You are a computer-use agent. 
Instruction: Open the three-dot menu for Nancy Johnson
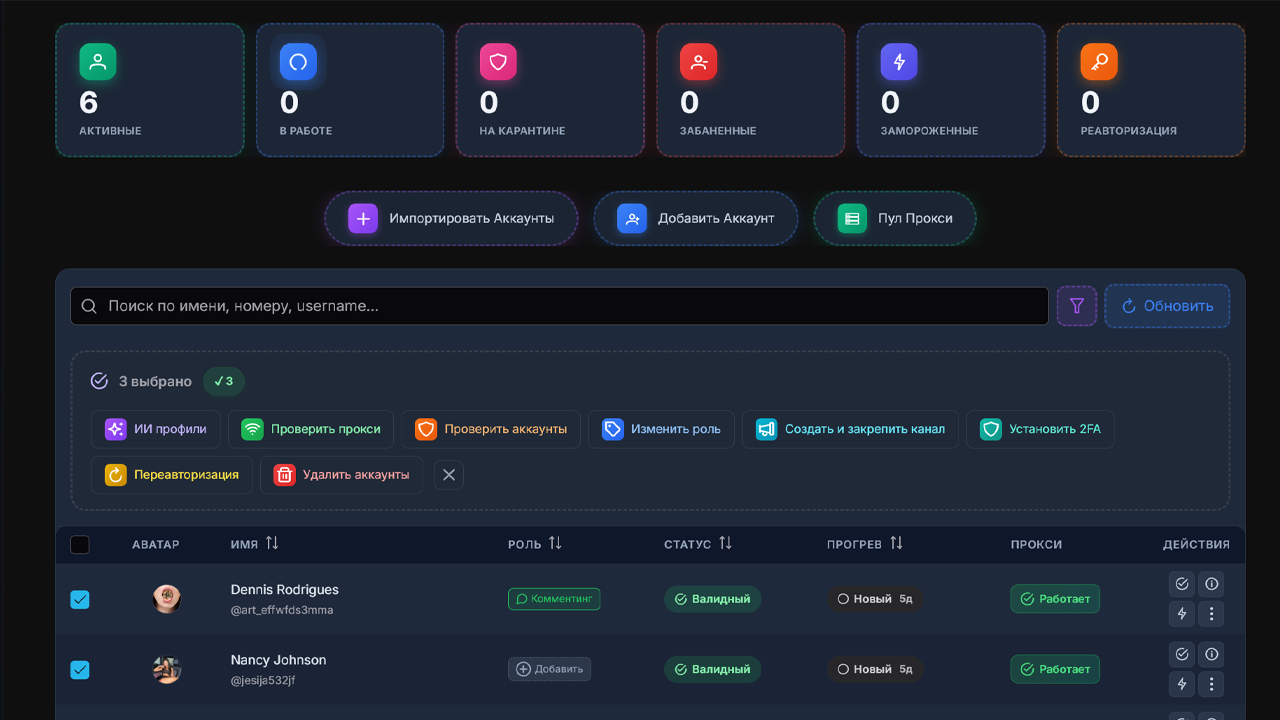point(1211,684)
